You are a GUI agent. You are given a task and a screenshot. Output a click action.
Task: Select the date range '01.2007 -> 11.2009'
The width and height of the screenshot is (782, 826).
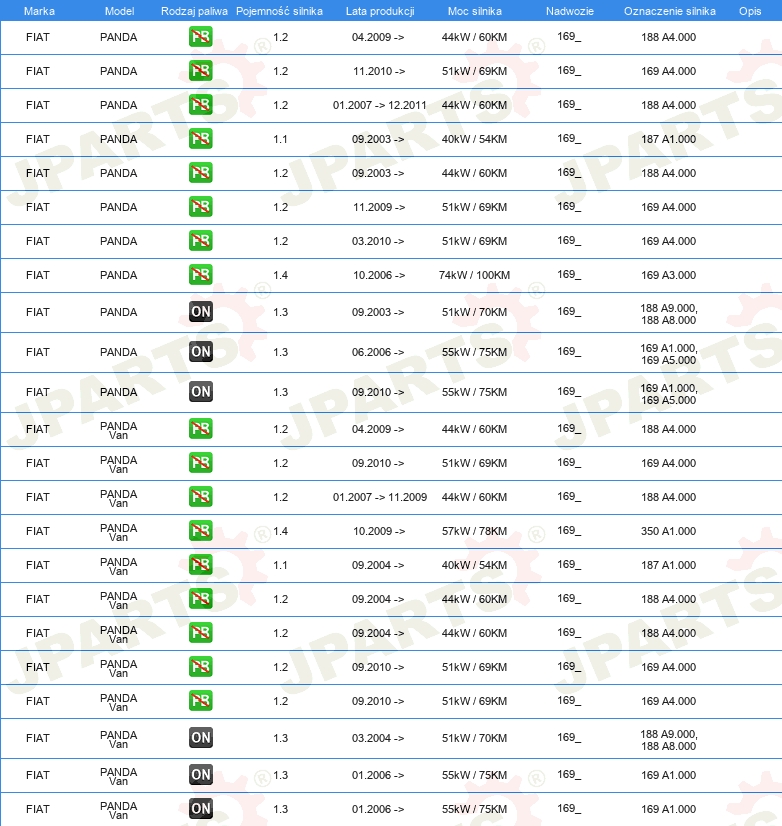click(379, 497)
